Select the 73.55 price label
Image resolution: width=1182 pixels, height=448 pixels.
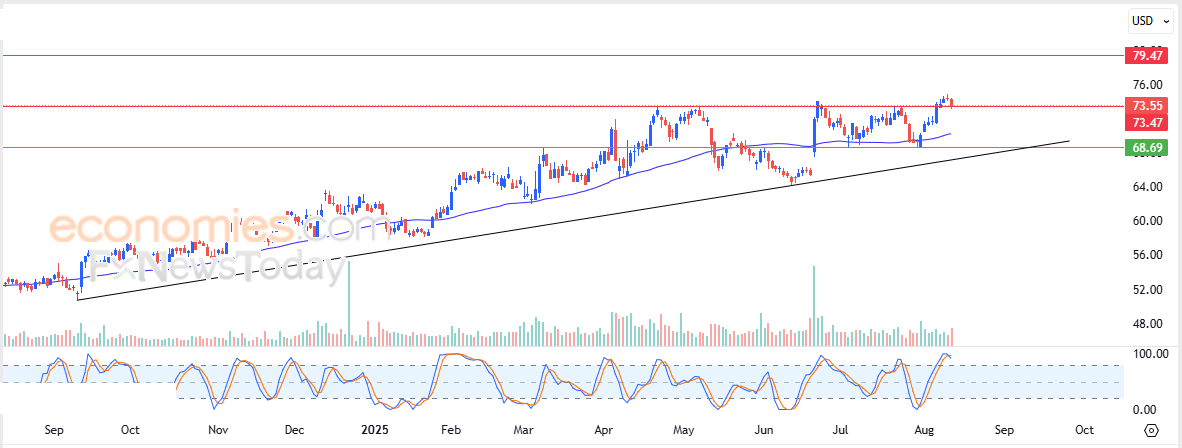pyautogui.click(x=1146, y=106)
